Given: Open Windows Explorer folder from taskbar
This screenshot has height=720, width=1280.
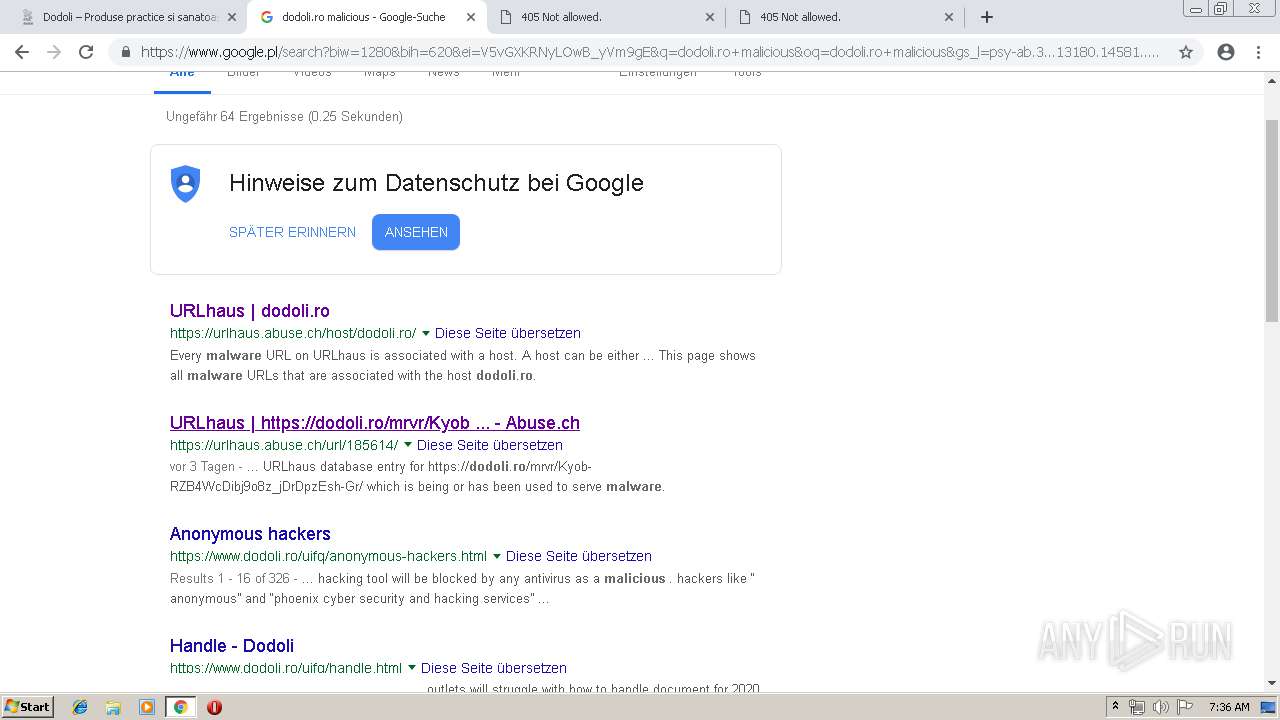Looking at the screenshot, I should [x=113, y=707].
